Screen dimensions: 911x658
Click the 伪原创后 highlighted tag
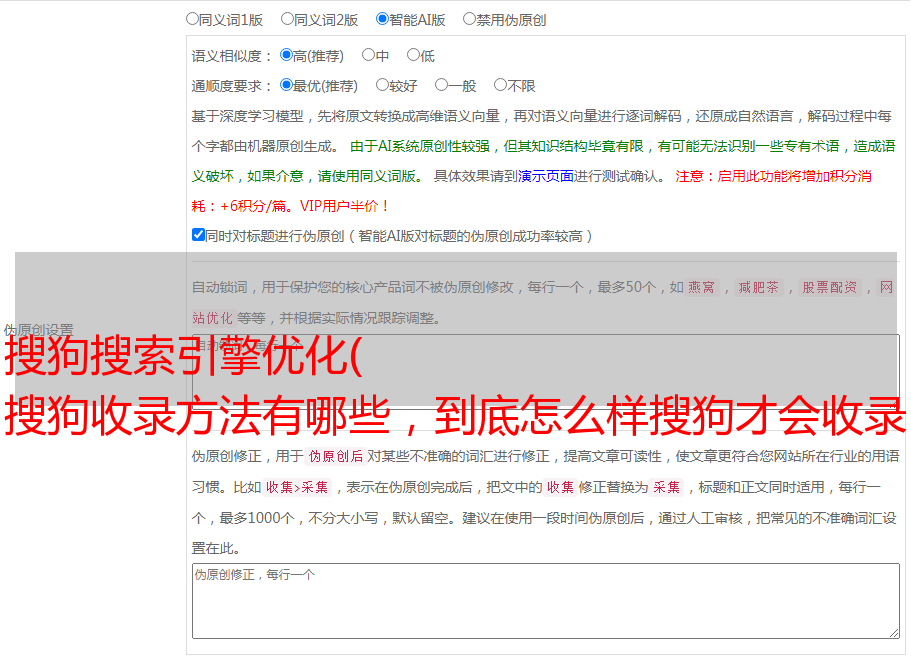pos(336,456)
